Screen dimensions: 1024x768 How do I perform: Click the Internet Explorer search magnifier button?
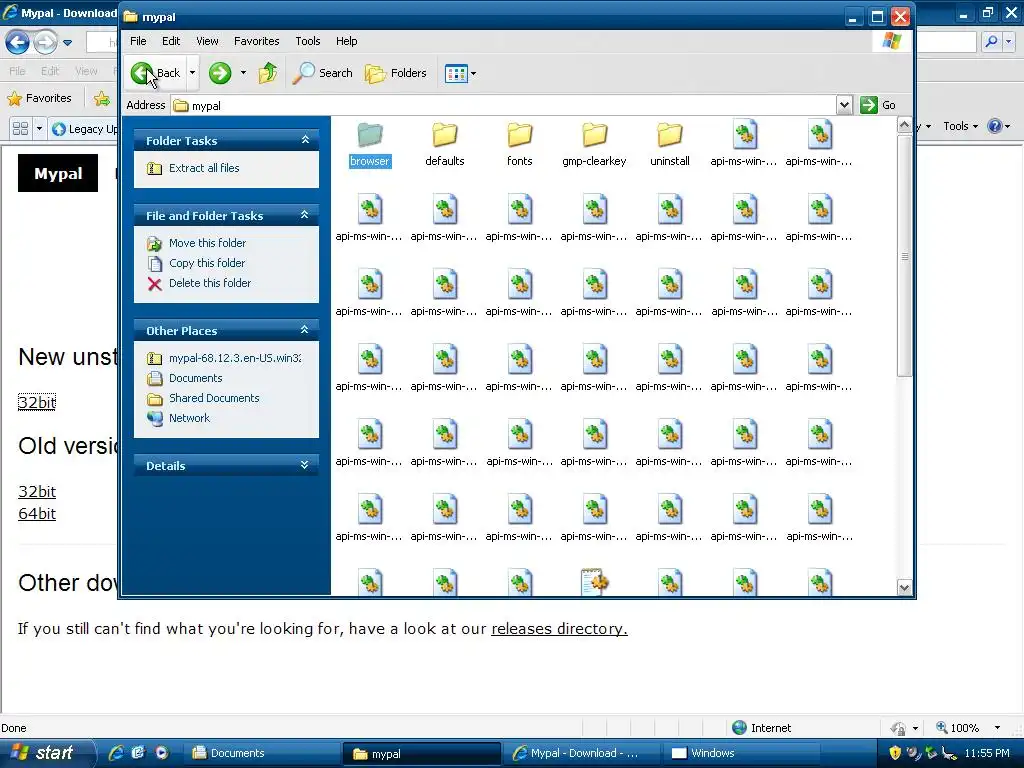991,42
